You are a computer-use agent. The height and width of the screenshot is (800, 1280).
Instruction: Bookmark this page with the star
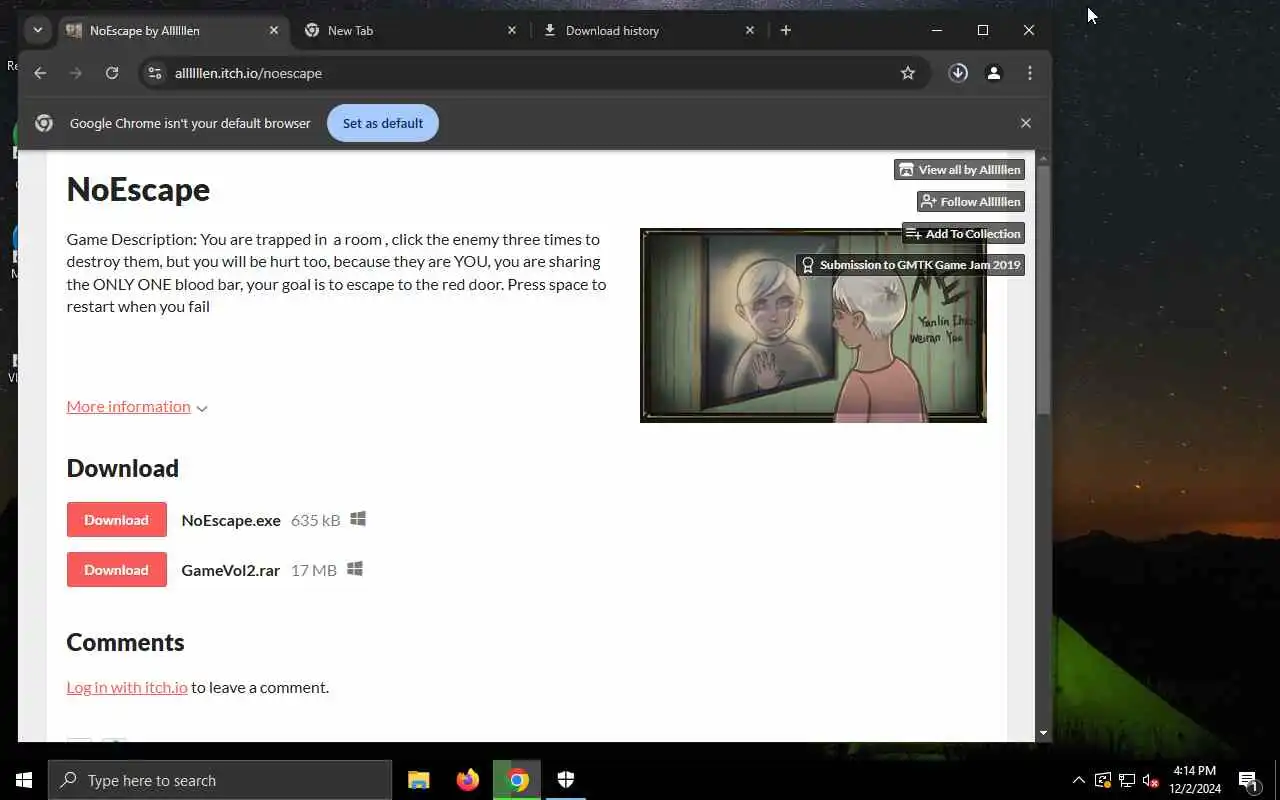pyautogui.click(x=908, y=73)
